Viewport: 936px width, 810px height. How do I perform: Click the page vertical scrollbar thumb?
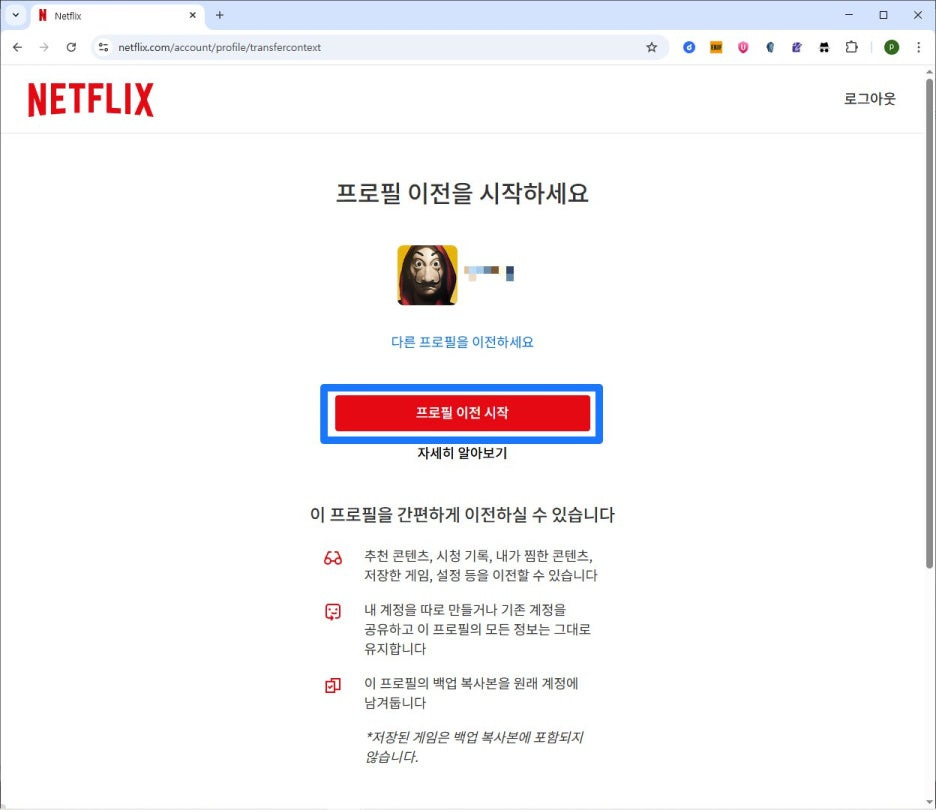click(x=929, y=322)
